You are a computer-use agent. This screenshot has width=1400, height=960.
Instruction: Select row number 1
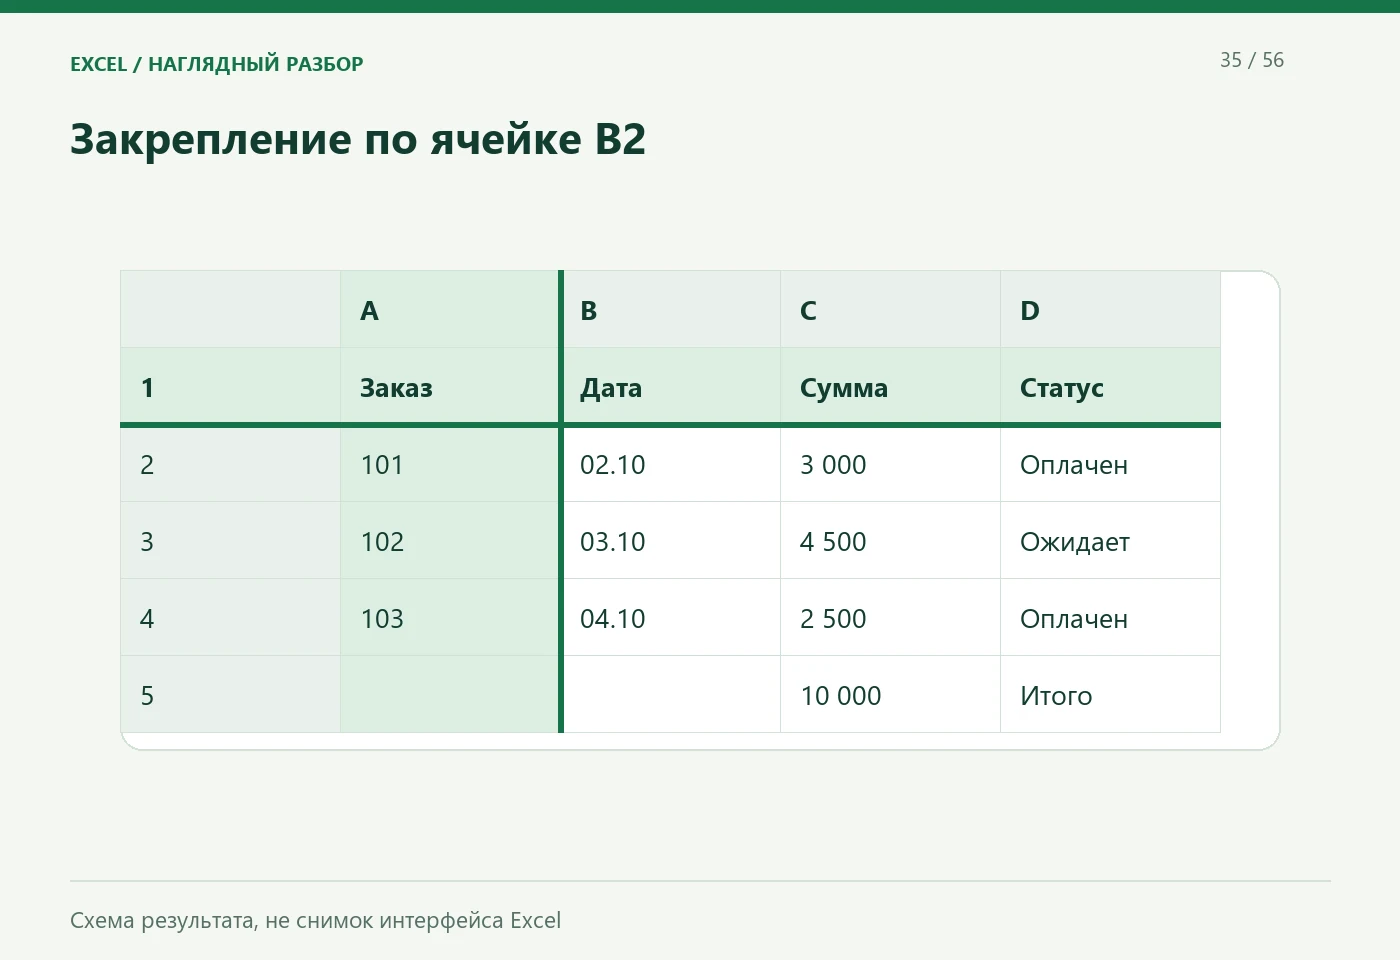click(x=230, y=387)
